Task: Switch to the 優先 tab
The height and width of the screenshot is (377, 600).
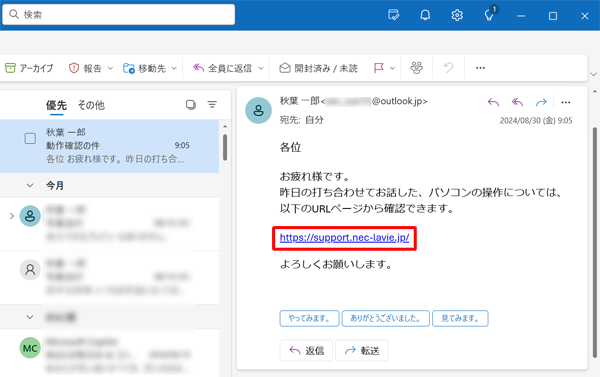Action: [x=56, y=105]
